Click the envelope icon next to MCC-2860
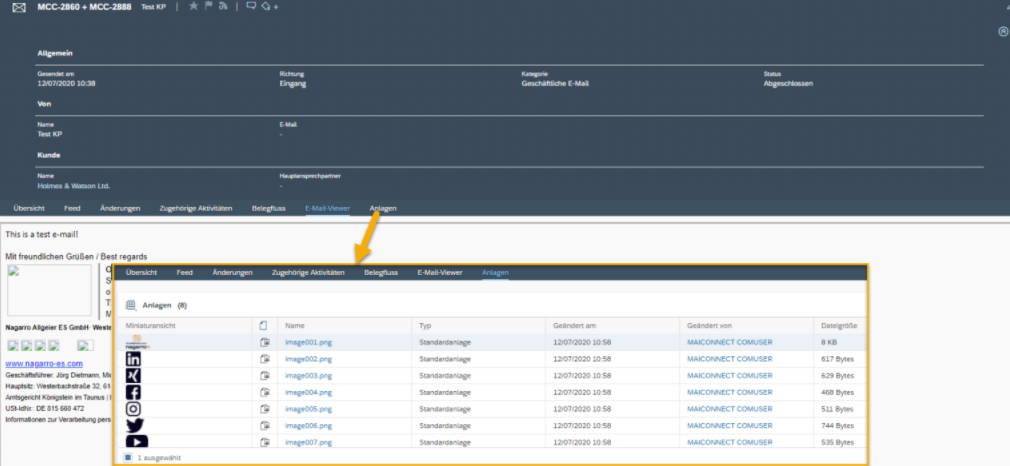Viewport: 1010px width, 466px height. (x=18, y=8)
